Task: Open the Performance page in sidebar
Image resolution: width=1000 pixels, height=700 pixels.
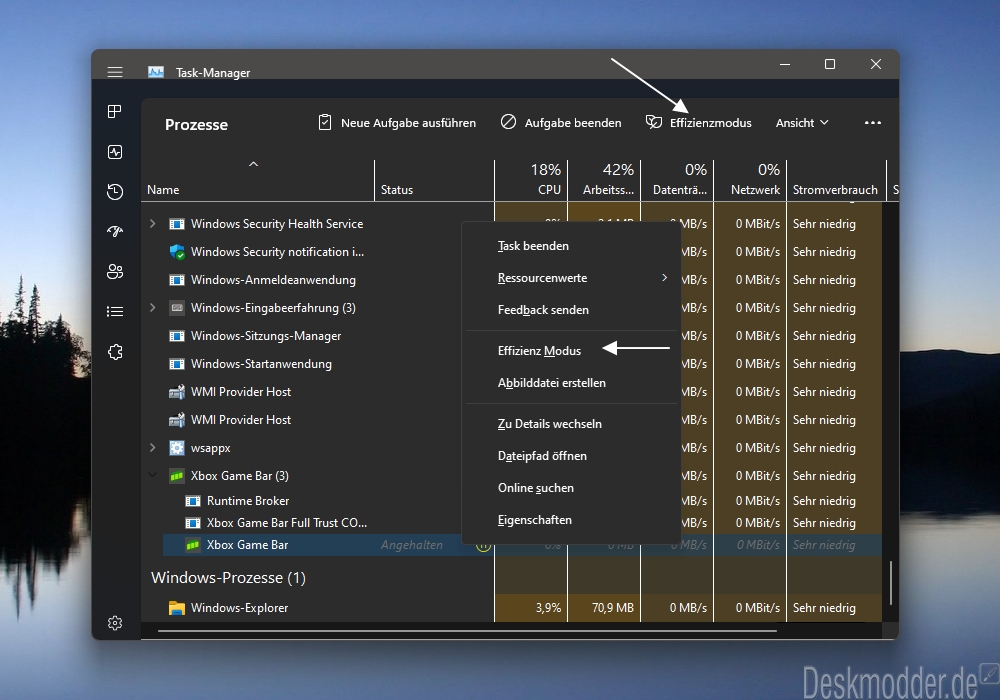Action: [x=115, y=152]
